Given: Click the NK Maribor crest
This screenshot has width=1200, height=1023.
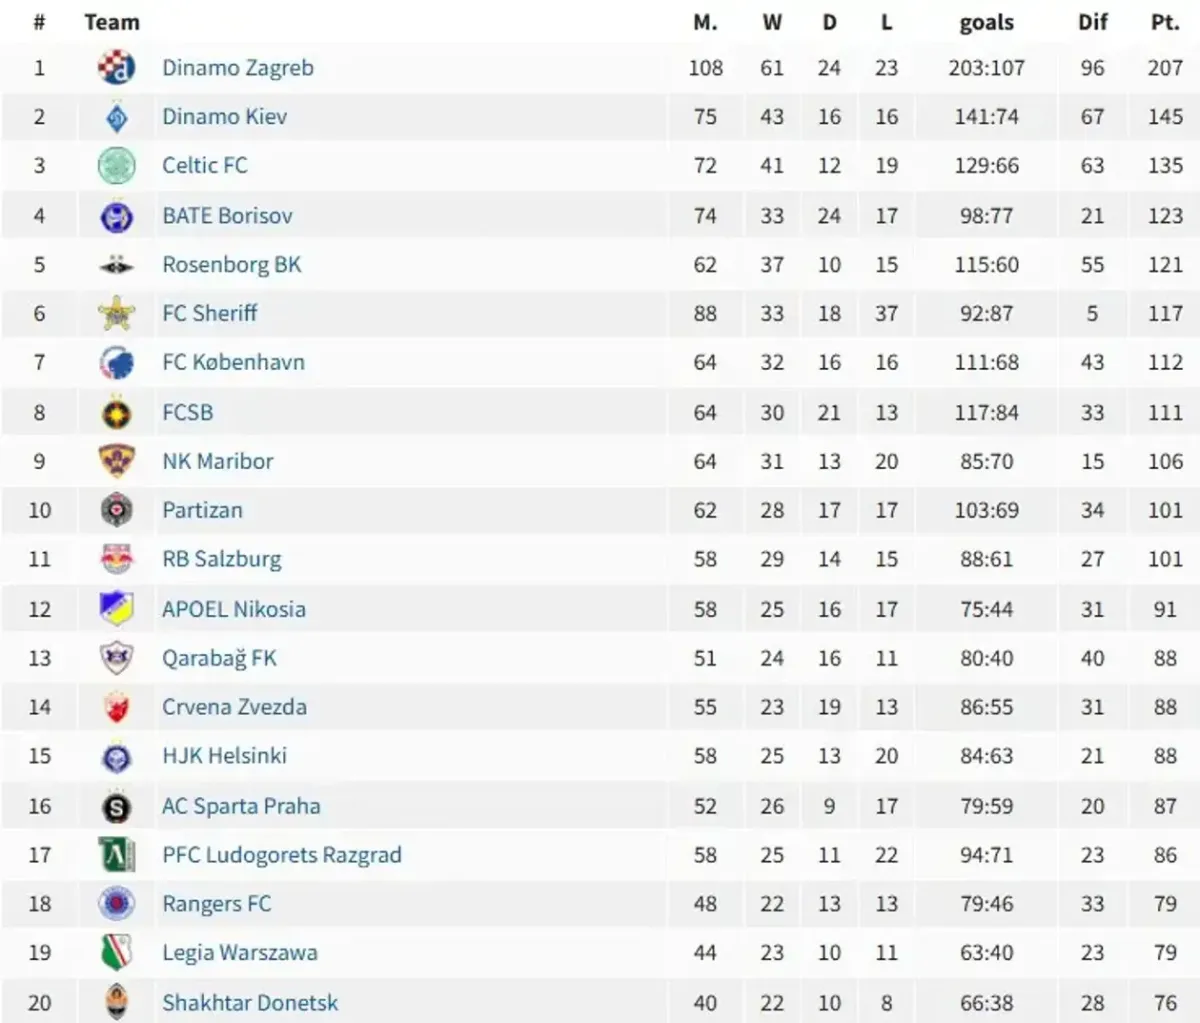Looking at the screenshot, I should click(x=117, y=461).
